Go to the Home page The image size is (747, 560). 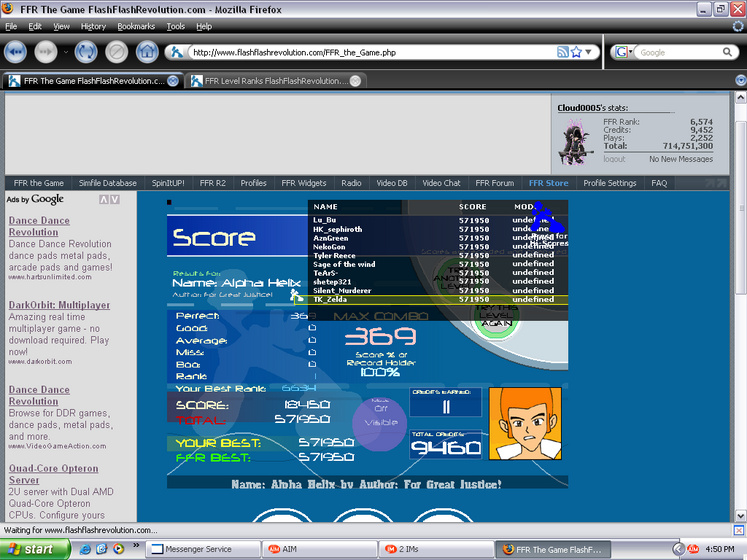tap(147, 52)
